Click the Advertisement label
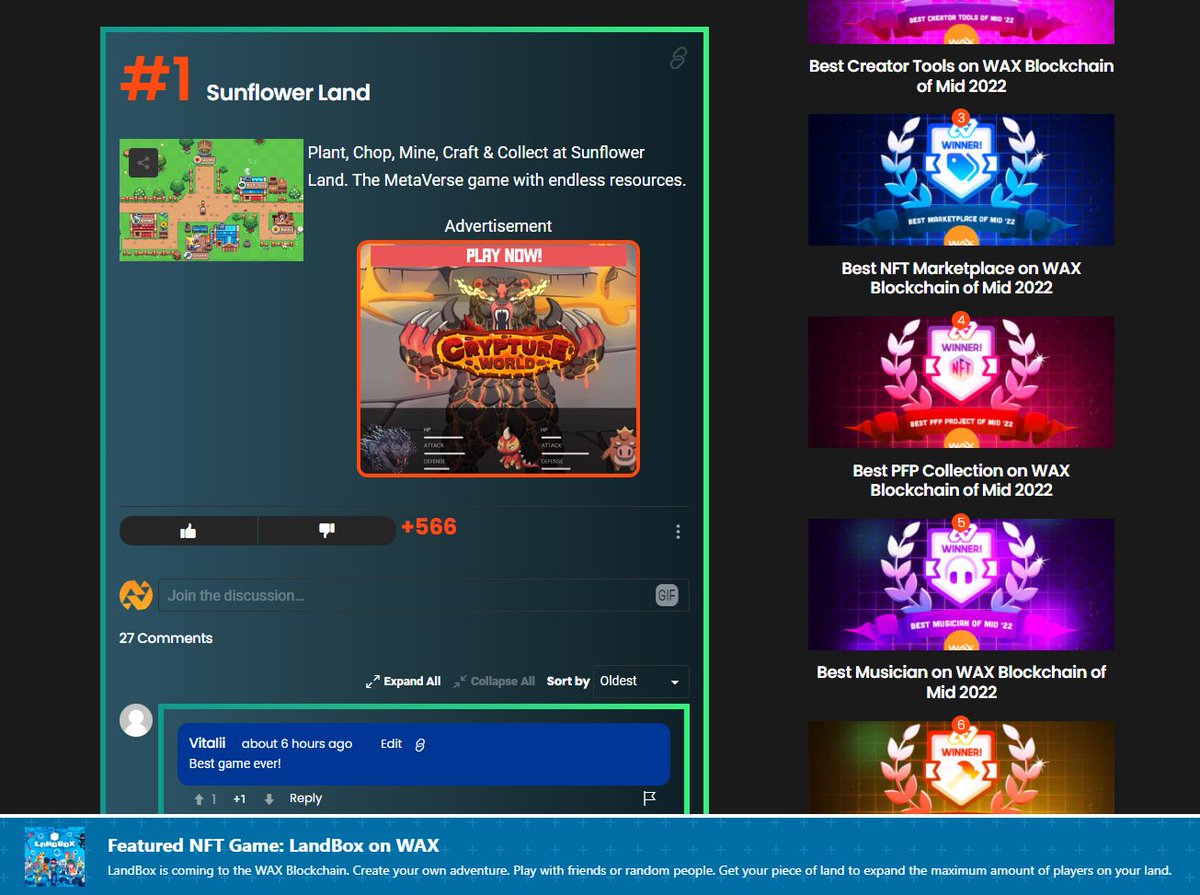 (x=498, y=226)
